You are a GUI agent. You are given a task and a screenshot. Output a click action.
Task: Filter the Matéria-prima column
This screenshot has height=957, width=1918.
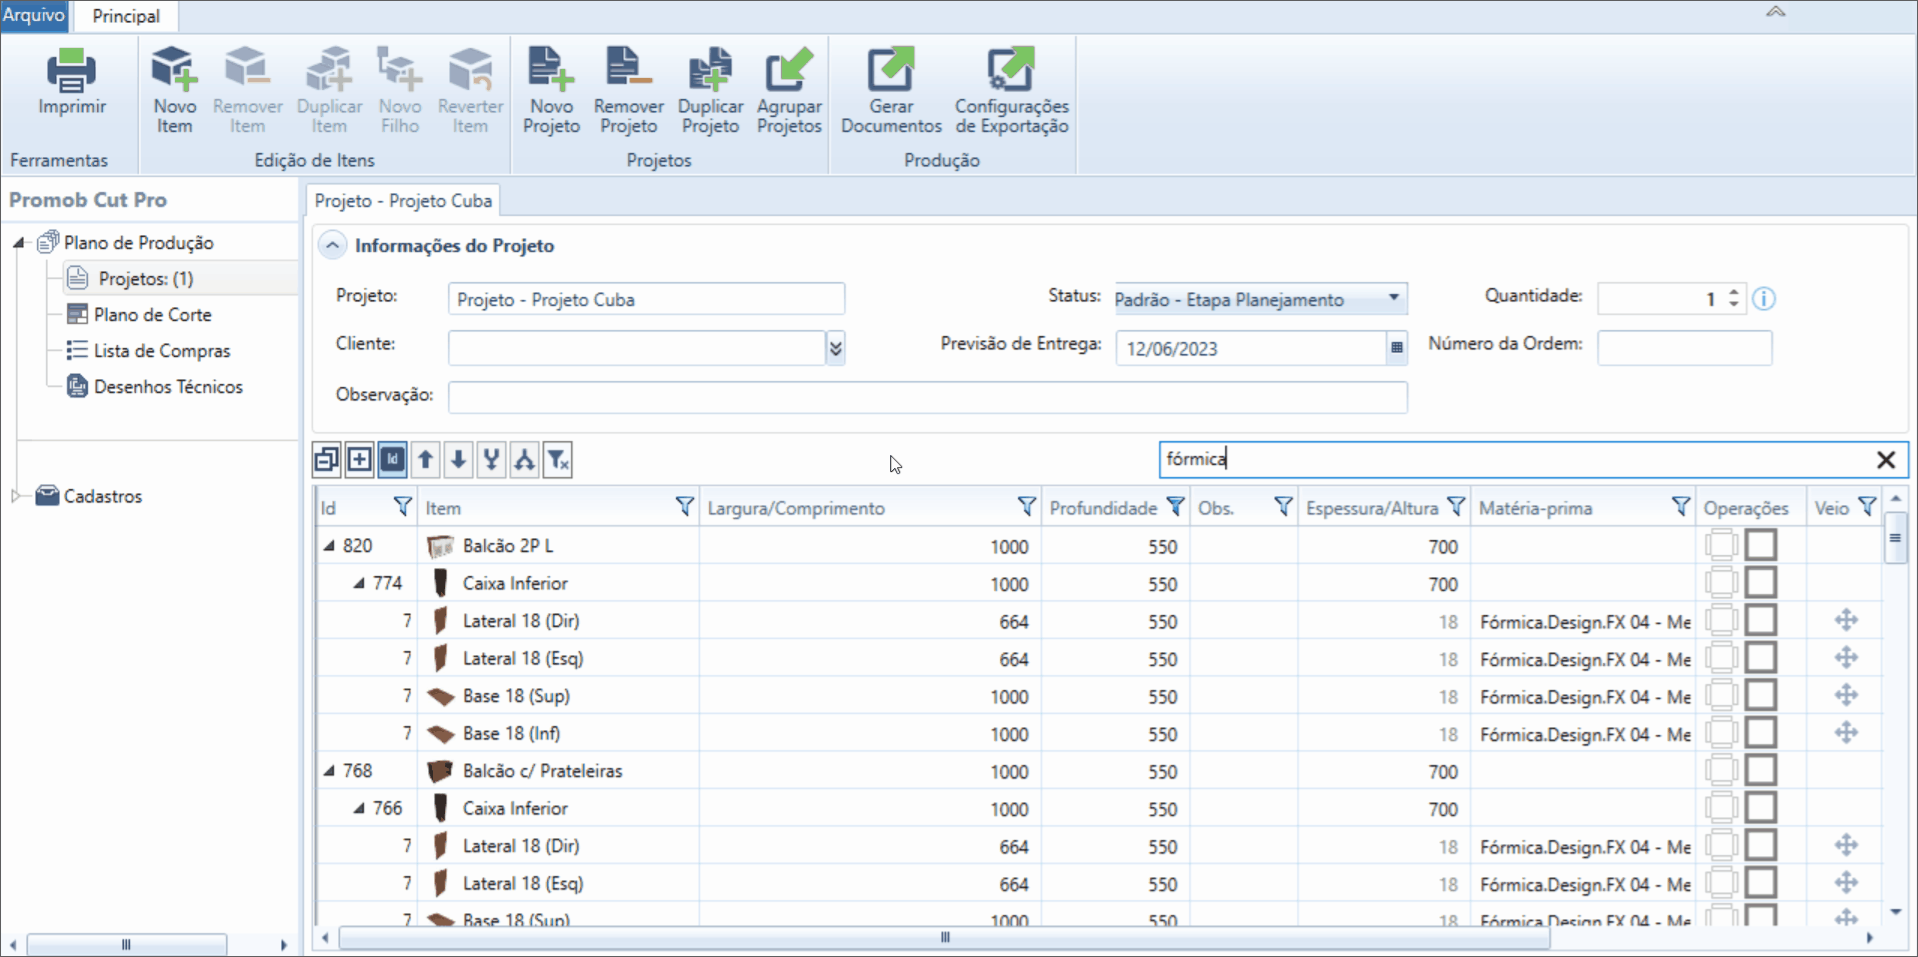[x=1681, y=507]
